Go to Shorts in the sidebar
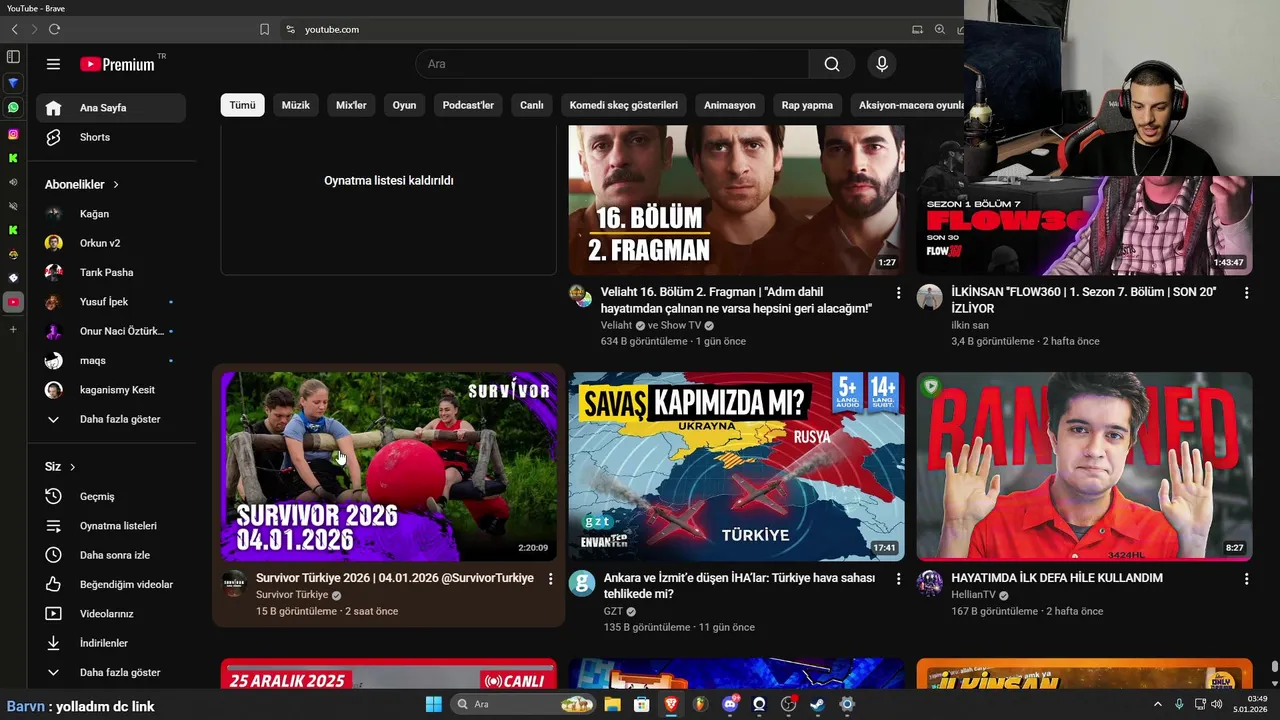Image resolution: width=1280 pixels, height=720 pixels. pyautogui.click(x=111, y=137)
